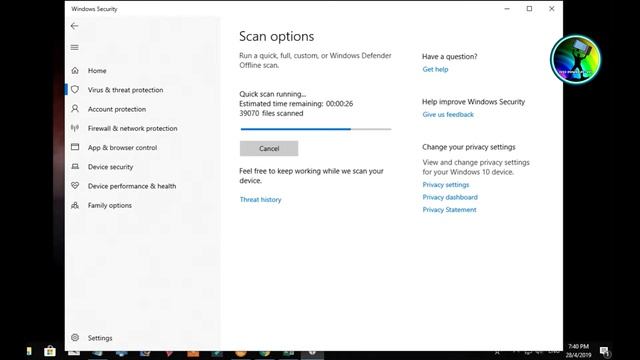Open Firewall & network protection
Image resolution: width=640 pixels, height=360 pixels.
pyautogui.click(x=133, y=128)
